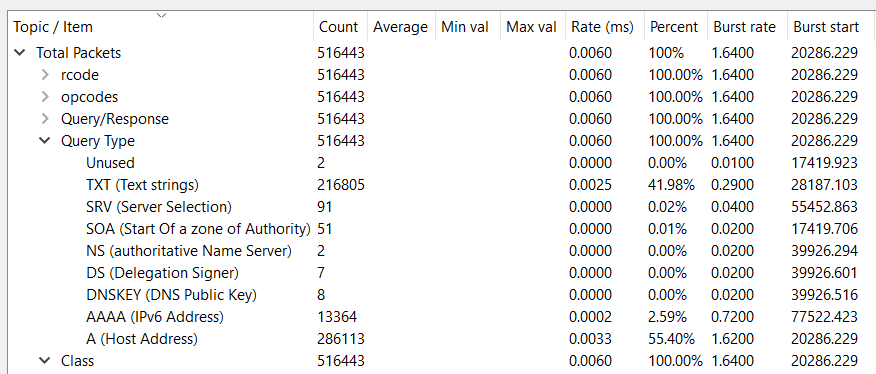Collapse the Total Packets tree node
The height and width of the screenshot is (374, 876).
(20, 53)
